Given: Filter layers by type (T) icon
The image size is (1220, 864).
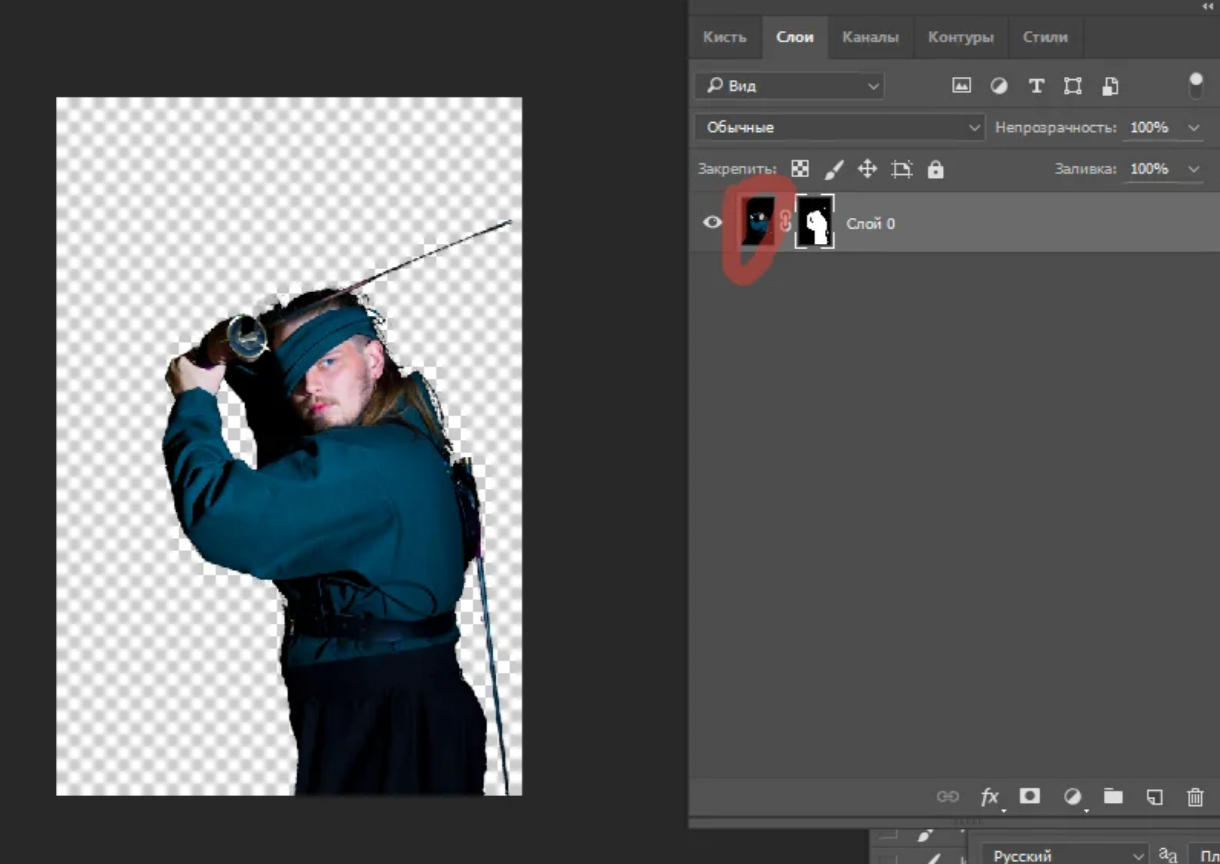Looking at the screenshot, I should [x=1036, y=86].
